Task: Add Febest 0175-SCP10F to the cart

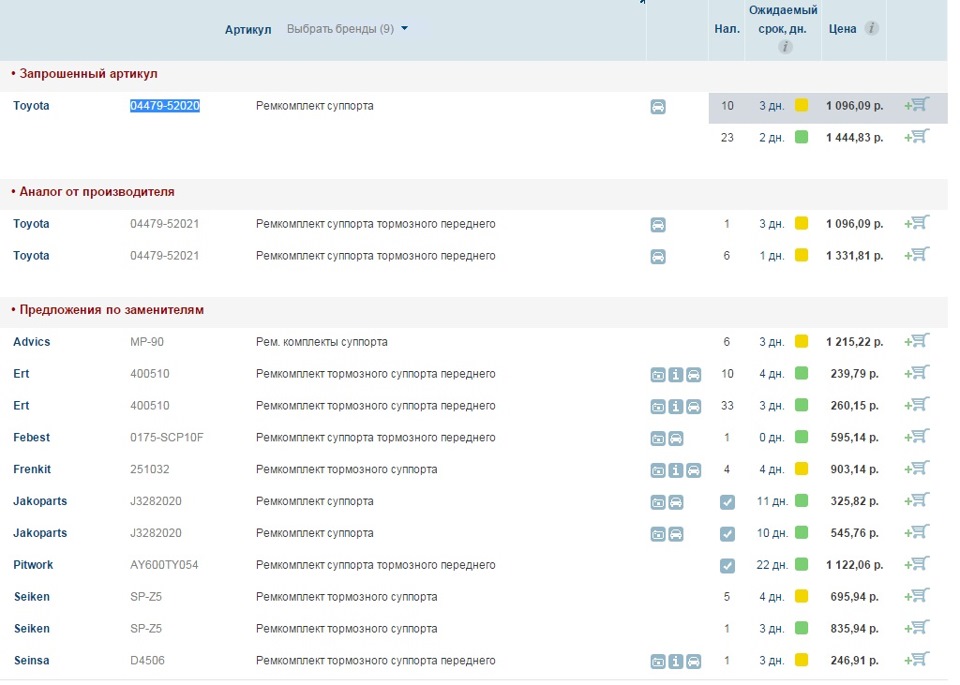Action: coord(917,437)
